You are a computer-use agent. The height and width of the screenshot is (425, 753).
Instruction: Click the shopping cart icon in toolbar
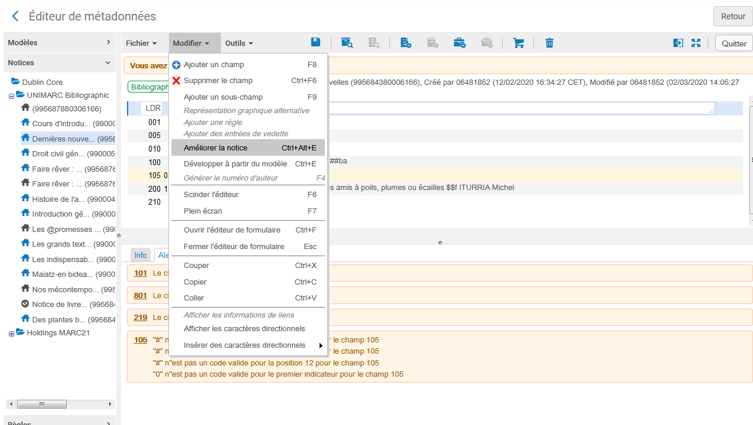click(x=518, y=43)
